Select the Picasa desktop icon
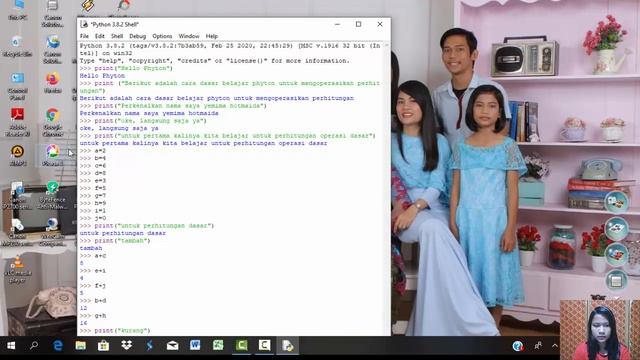640x360 pixels. 53,156
